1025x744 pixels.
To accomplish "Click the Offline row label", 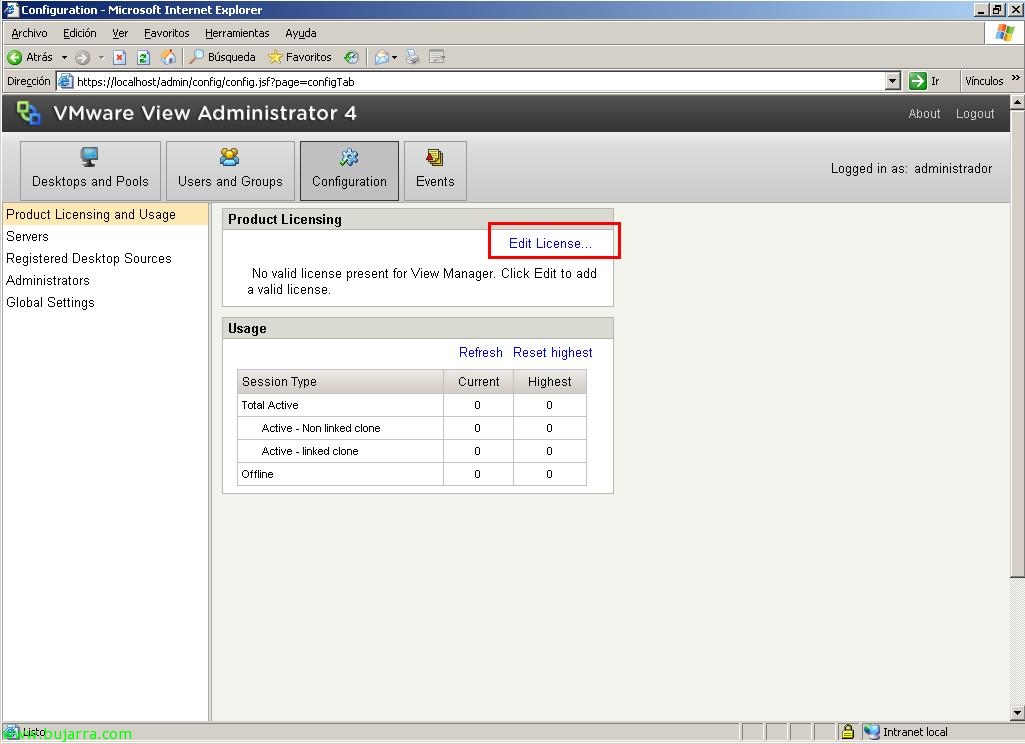I will coord(258,474).
